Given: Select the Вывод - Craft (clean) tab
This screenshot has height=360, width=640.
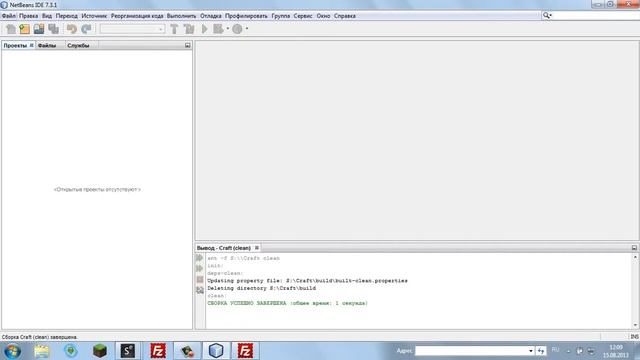Looking at the screenshot, I should (224, 248).
